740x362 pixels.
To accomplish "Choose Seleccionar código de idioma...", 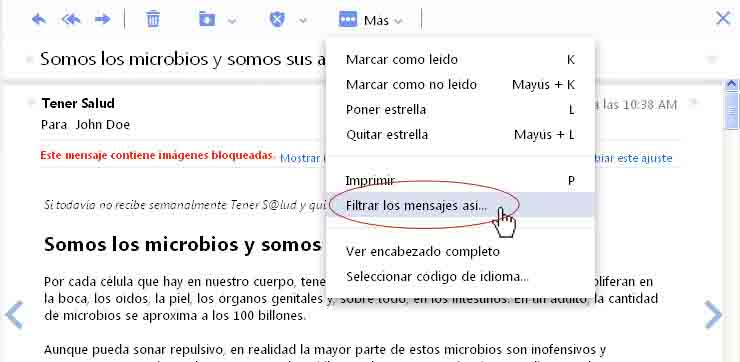I will (460, 276).
